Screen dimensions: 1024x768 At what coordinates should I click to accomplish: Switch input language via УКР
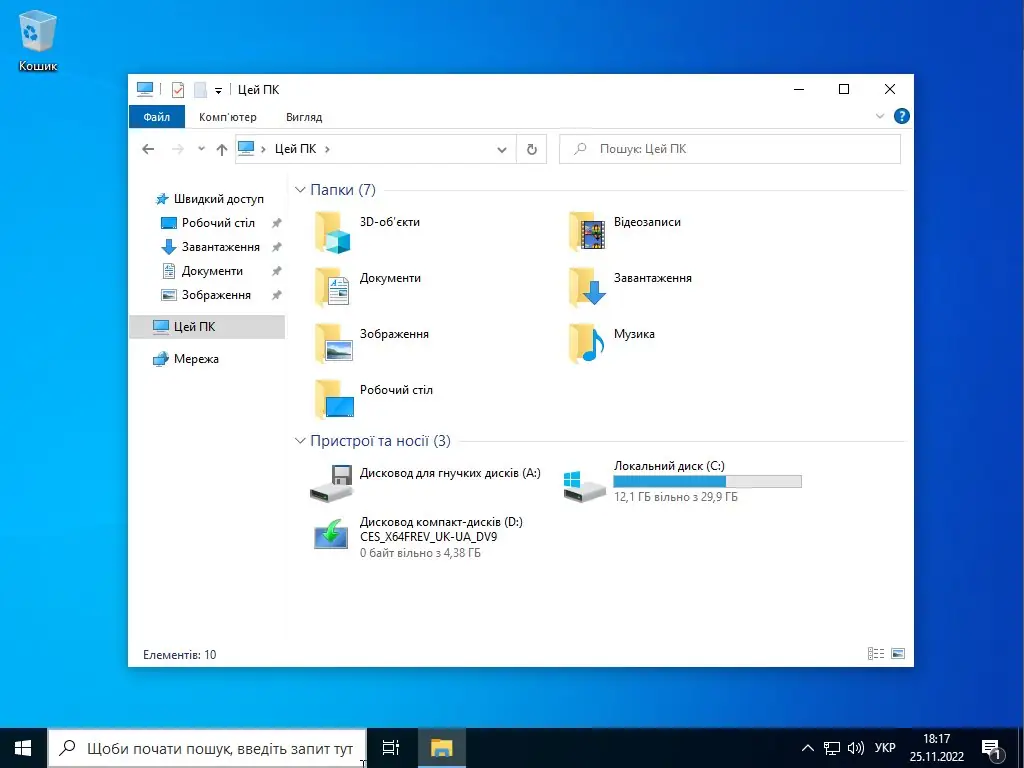click(885, 748)
